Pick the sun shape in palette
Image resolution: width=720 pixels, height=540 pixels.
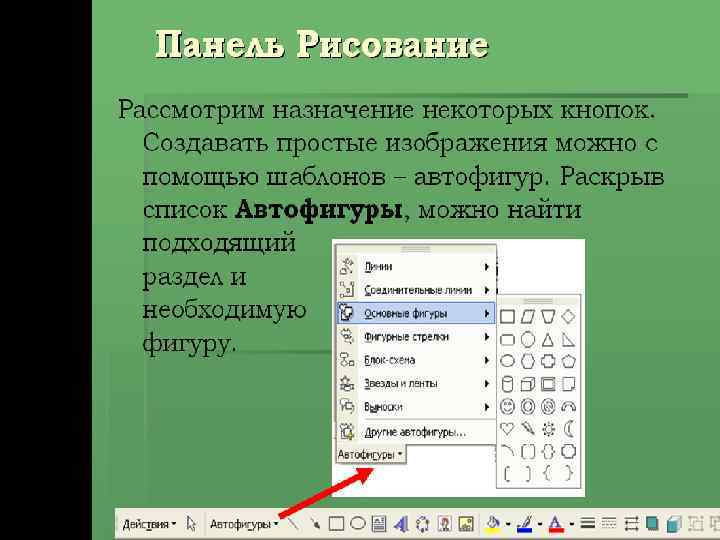tap(548, 429)
